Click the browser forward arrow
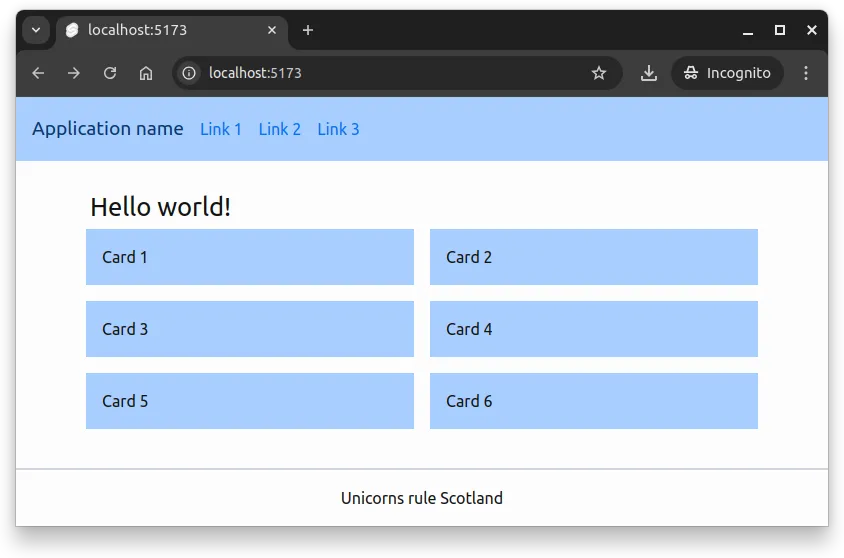 74,73
